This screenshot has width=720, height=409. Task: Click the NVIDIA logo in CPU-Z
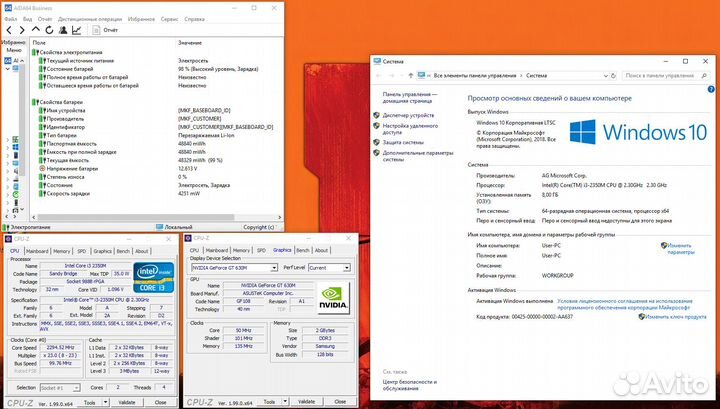click(x=333, y=297)
